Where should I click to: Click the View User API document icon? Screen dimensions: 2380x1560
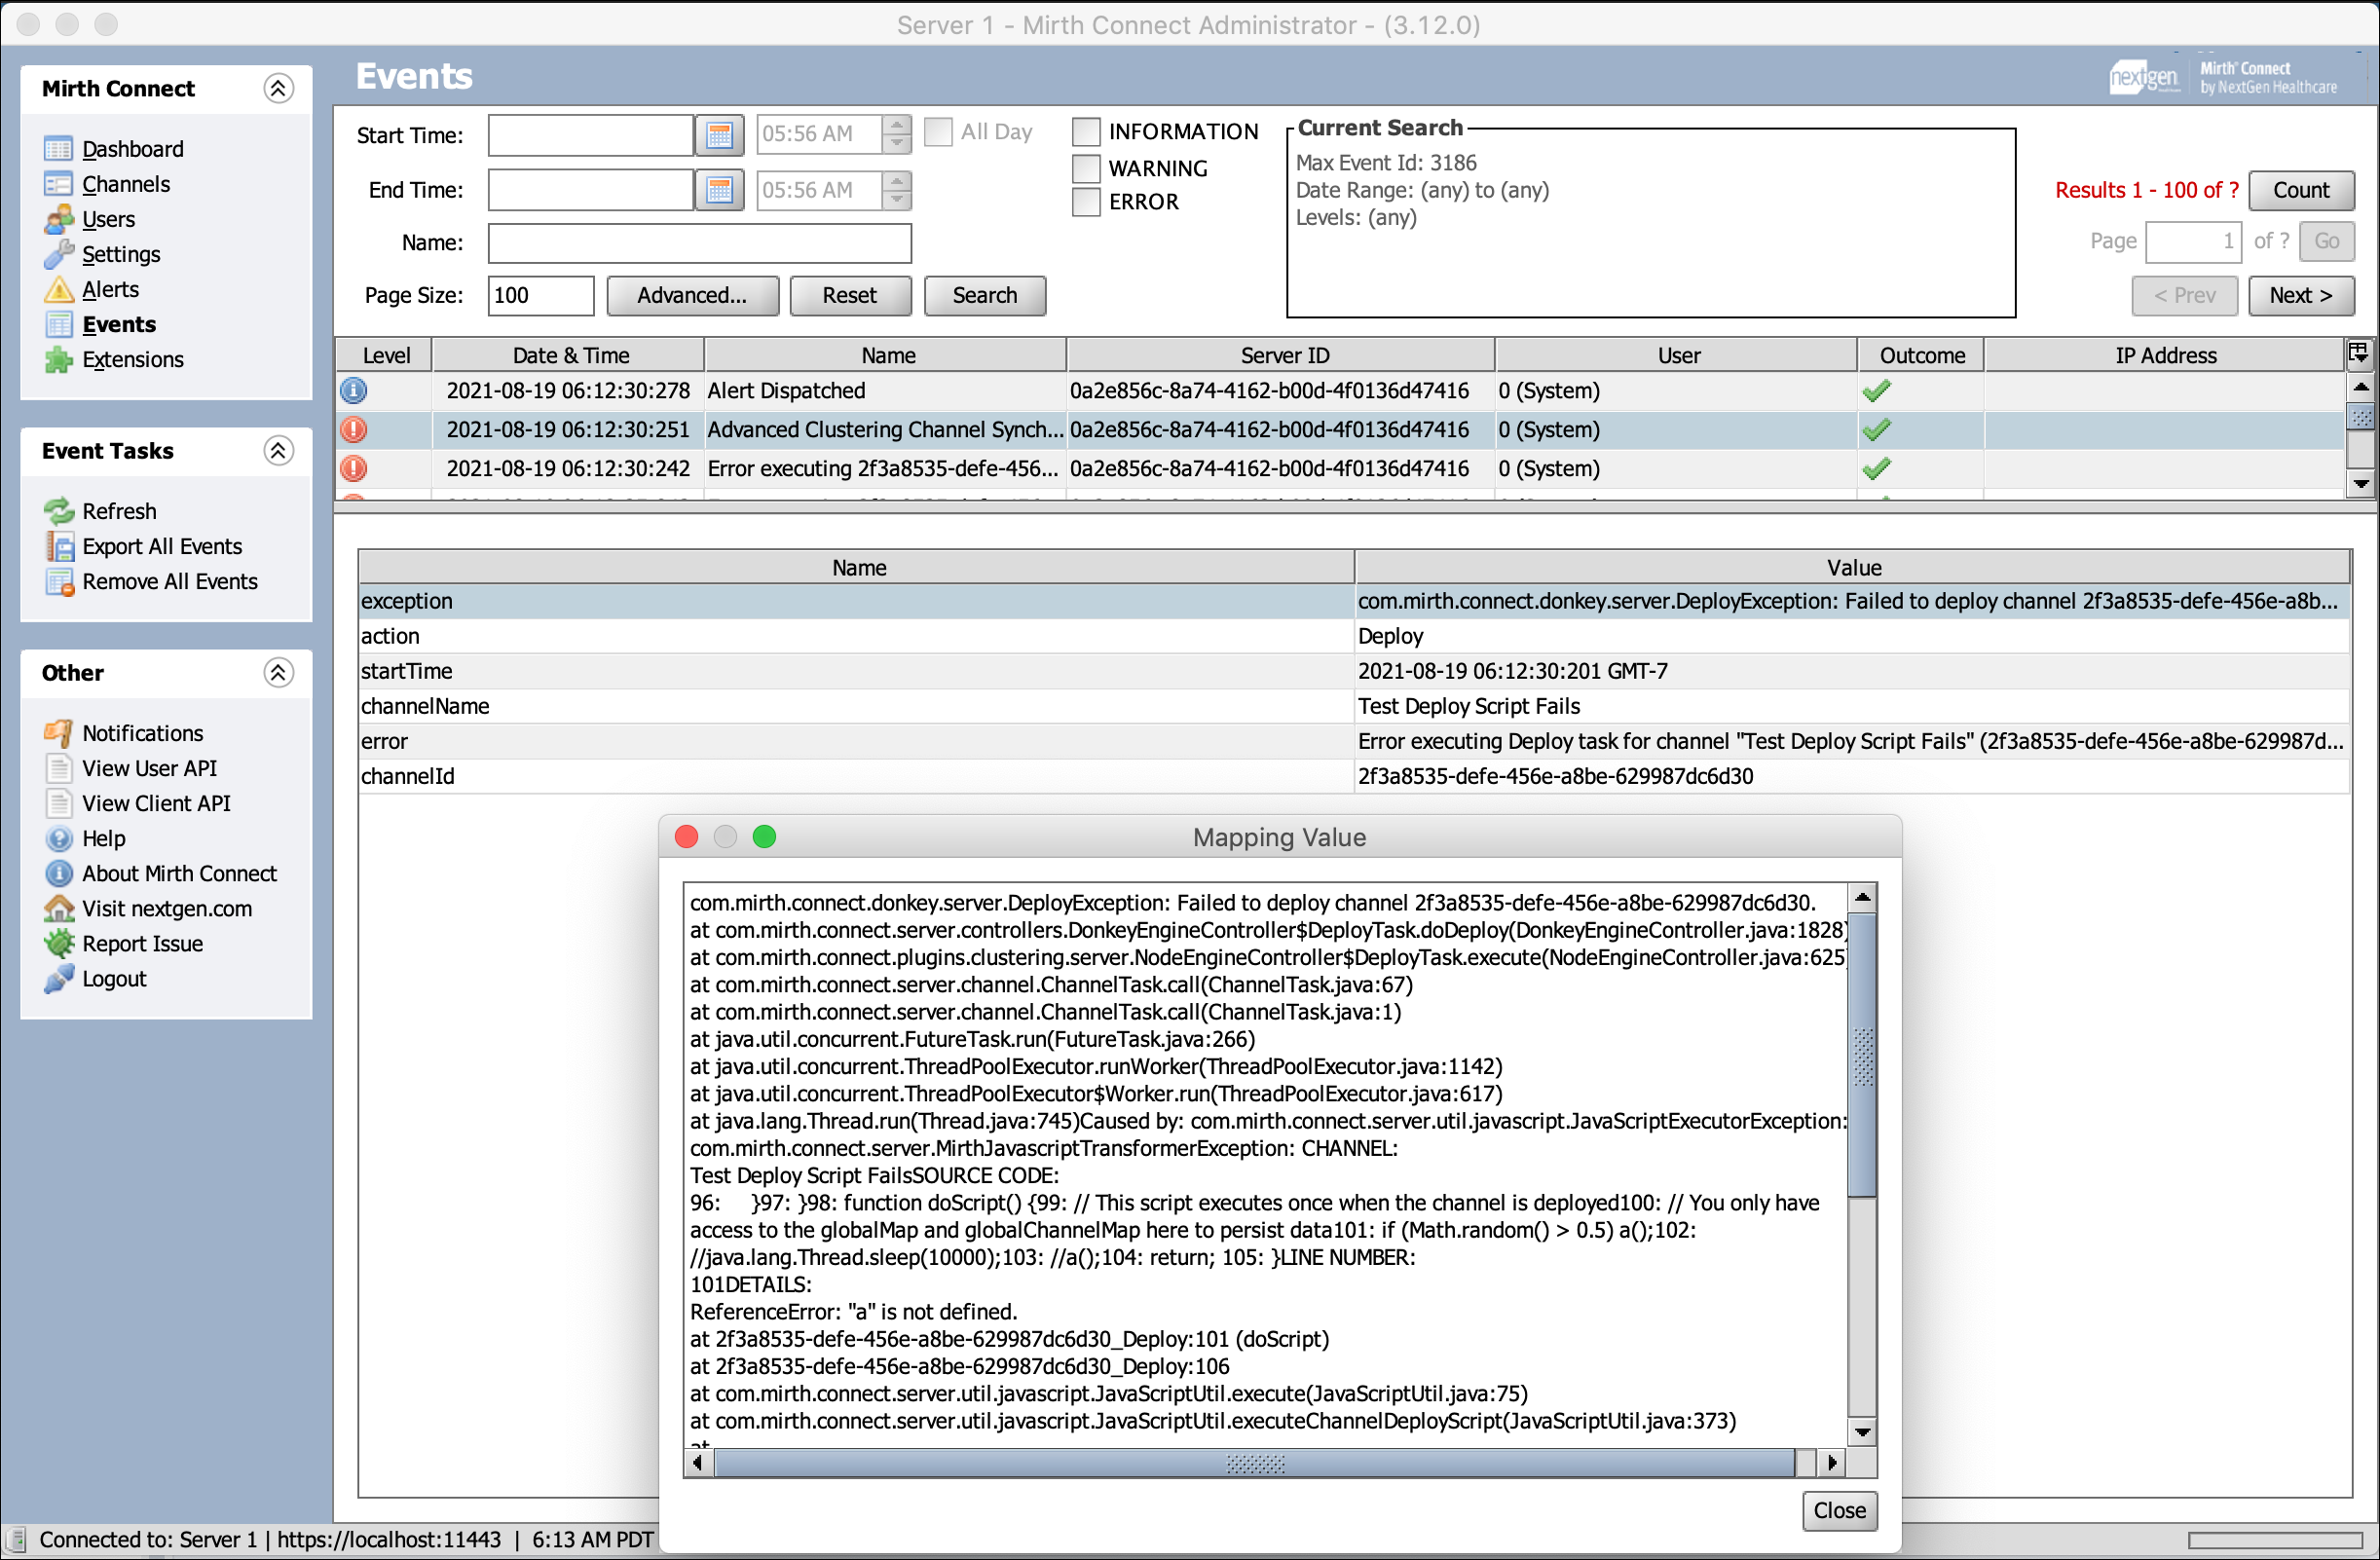(x=58, y=768)
